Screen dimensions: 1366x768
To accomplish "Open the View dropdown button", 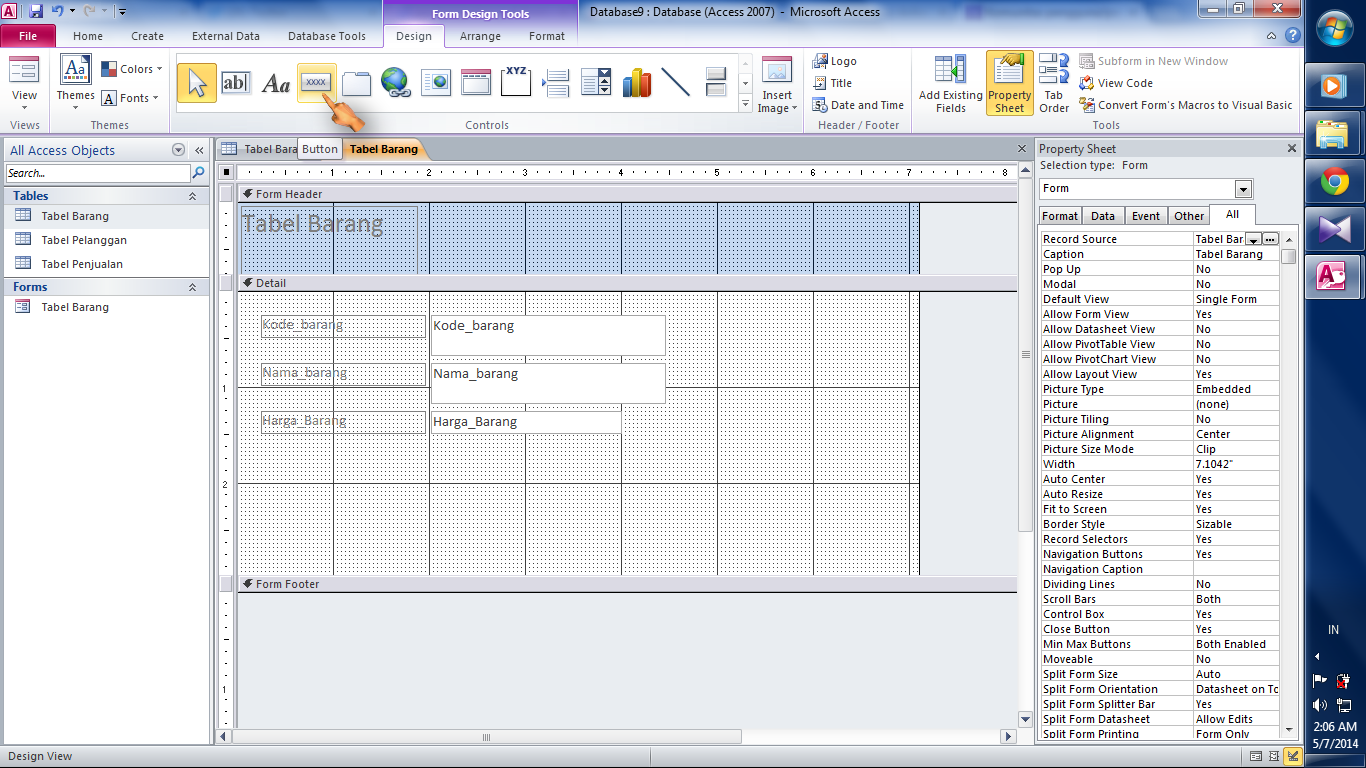I will [24, 85].
